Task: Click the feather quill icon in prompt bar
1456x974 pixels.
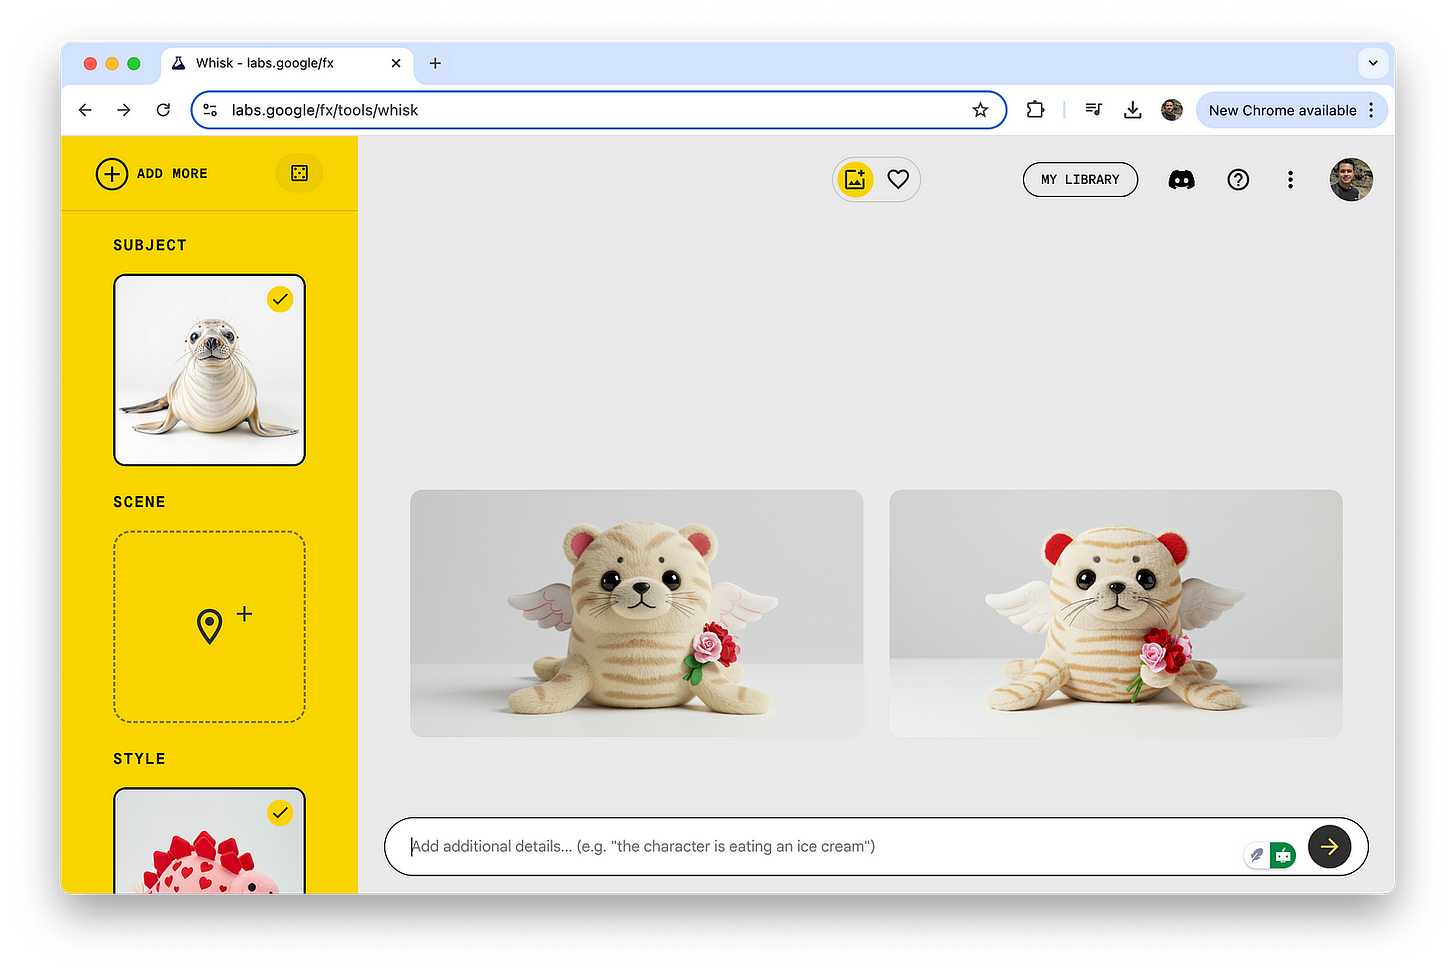Action: [x=1255, y=855]
